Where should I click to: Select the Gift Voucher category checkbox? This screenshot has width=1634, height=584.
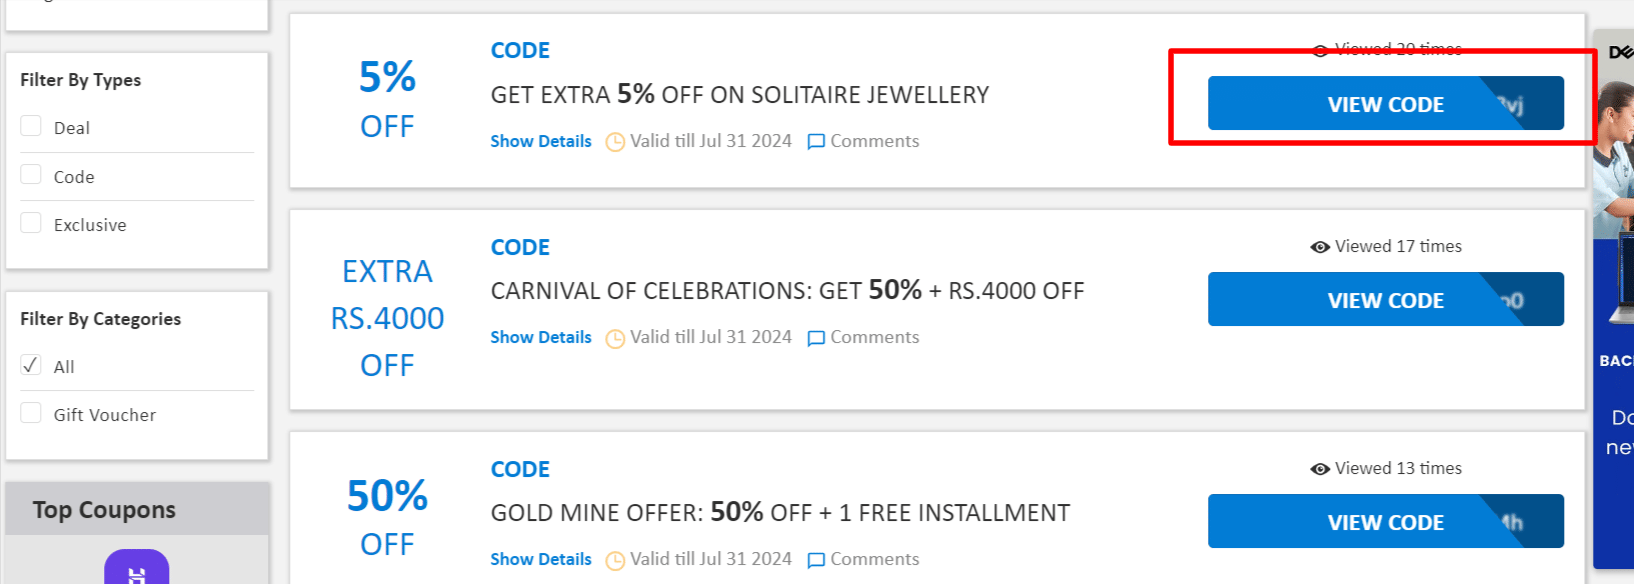pos(32,413)
